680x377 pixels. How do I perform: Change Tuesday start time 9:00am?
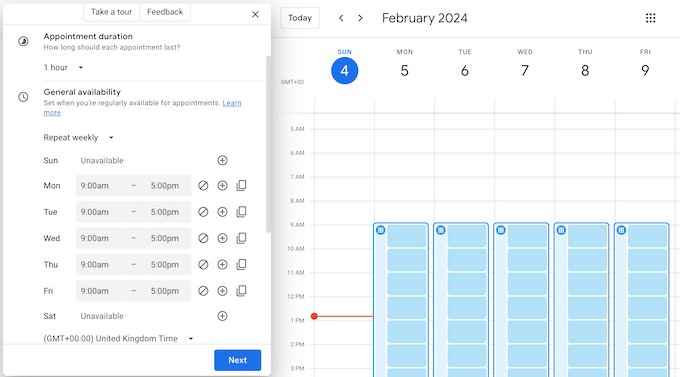tap(98, 212)
